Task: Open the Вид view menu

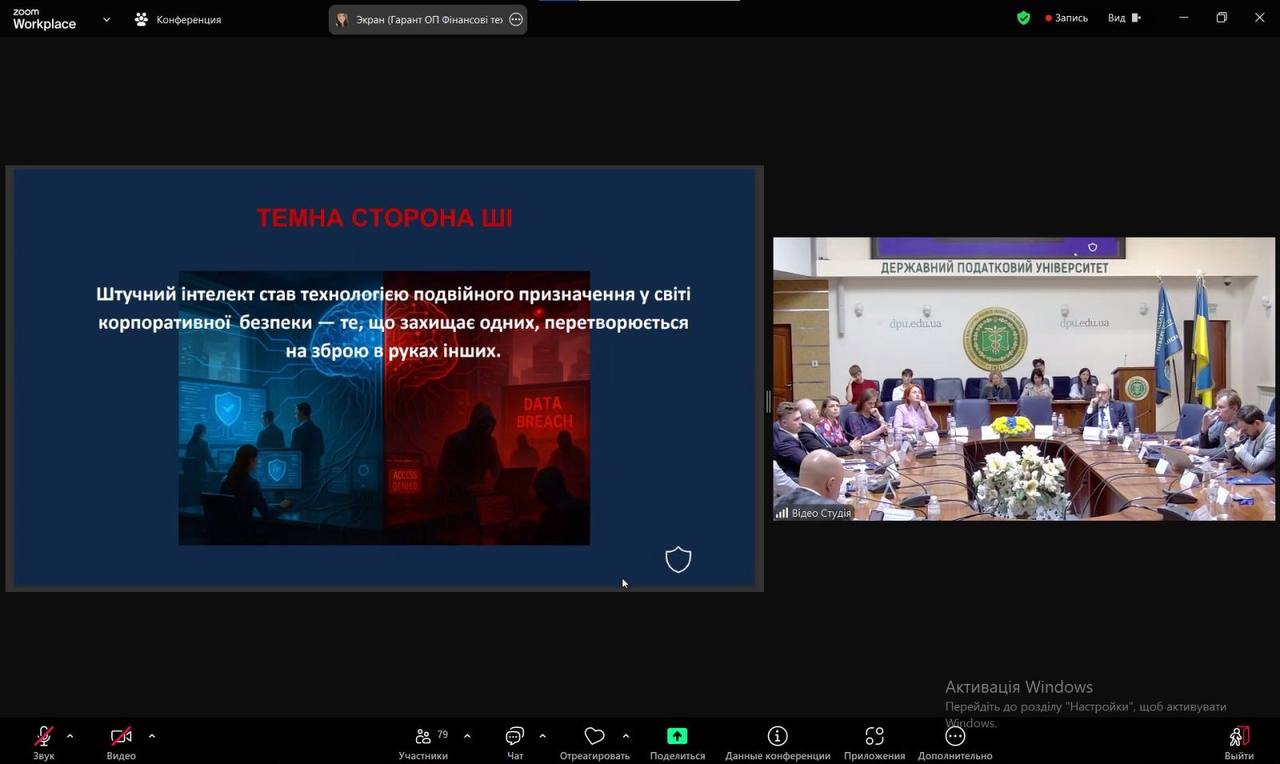Action: [x=1122, y=18]
